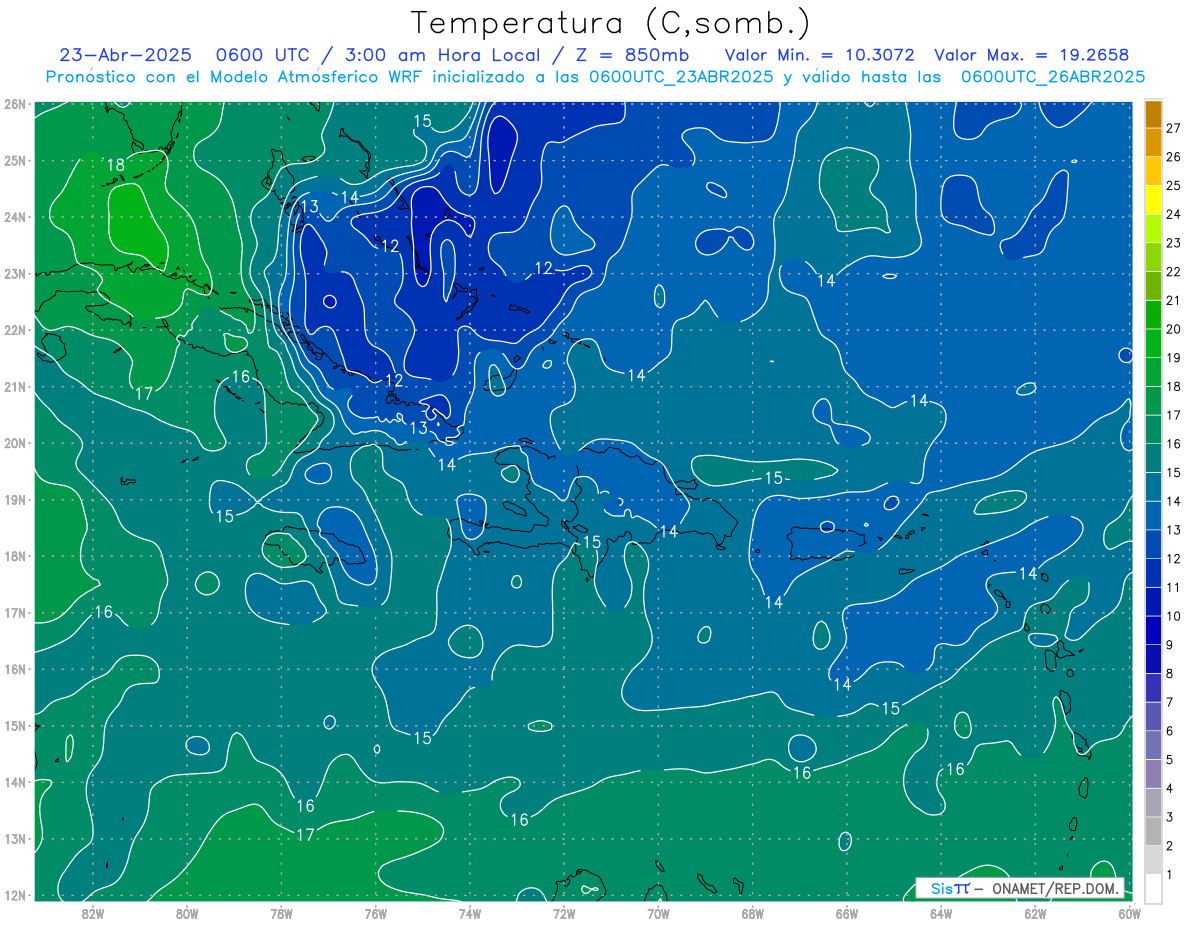This screenshot has height=927, width=1200.
Task: Click the 18N latitude axis label
Action: 14,556
